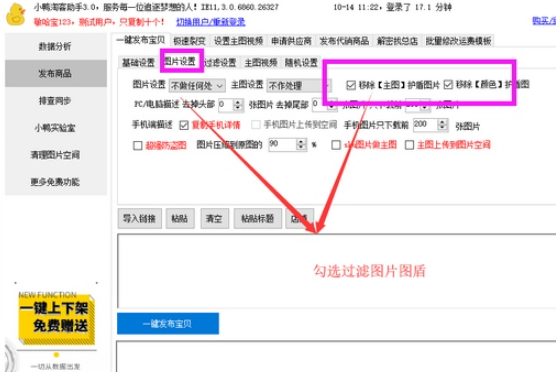
Task: Open 更多免费功能 in the sidebar
Action: 55,182
